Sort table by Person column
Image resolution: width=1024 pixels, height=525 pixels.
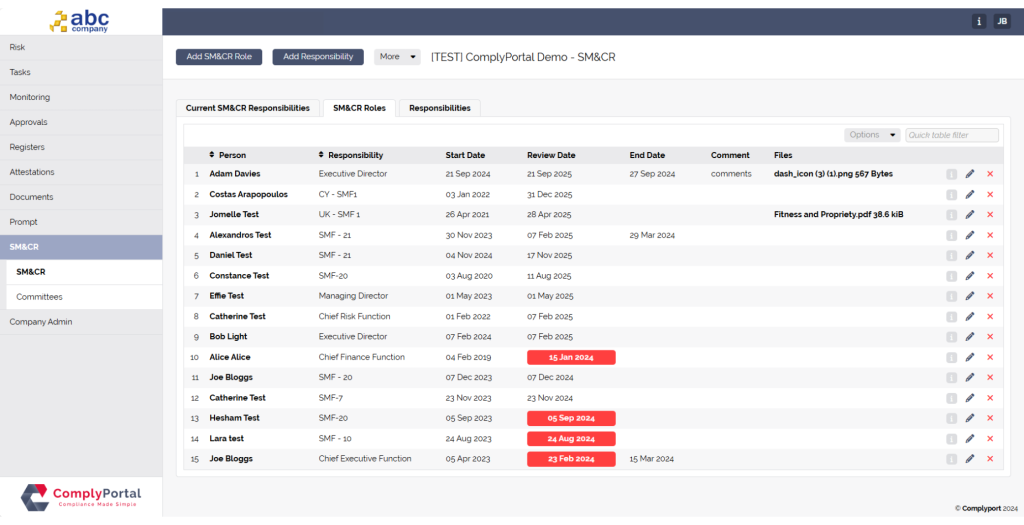tap(227, 155)
